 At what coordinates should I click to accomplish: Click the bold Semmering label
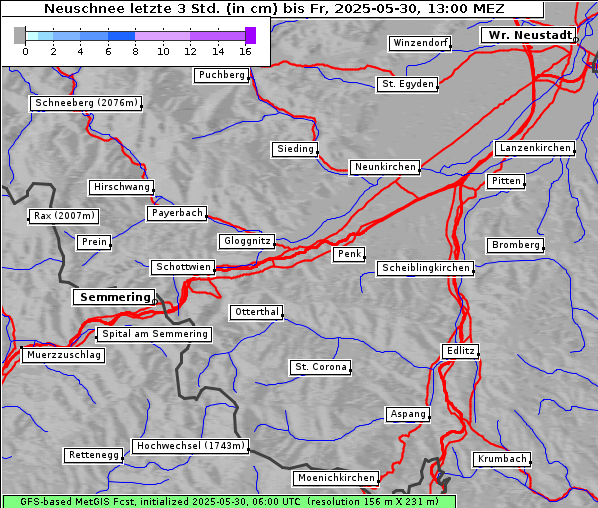tap(114, 297)
